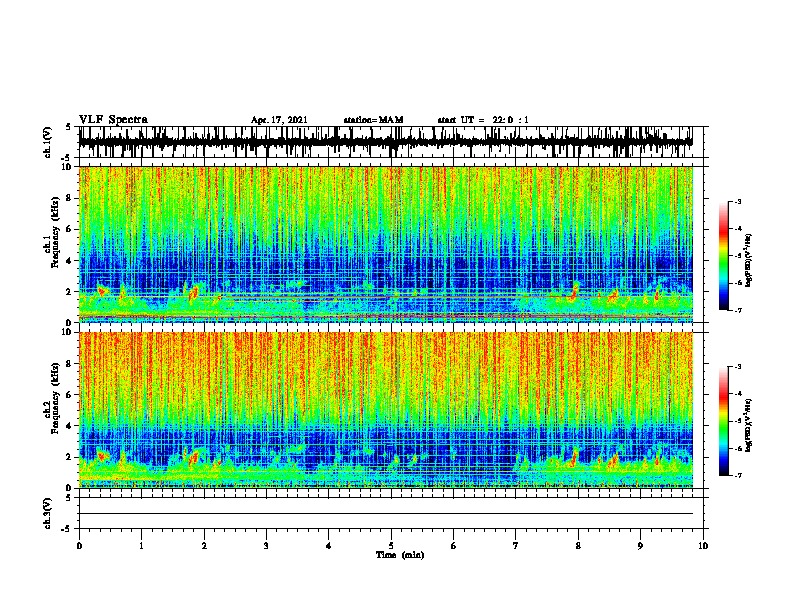Open the ch.2 spectrogram colorbar
Viewport: 792px width, 612px height.
pos(723,421)
